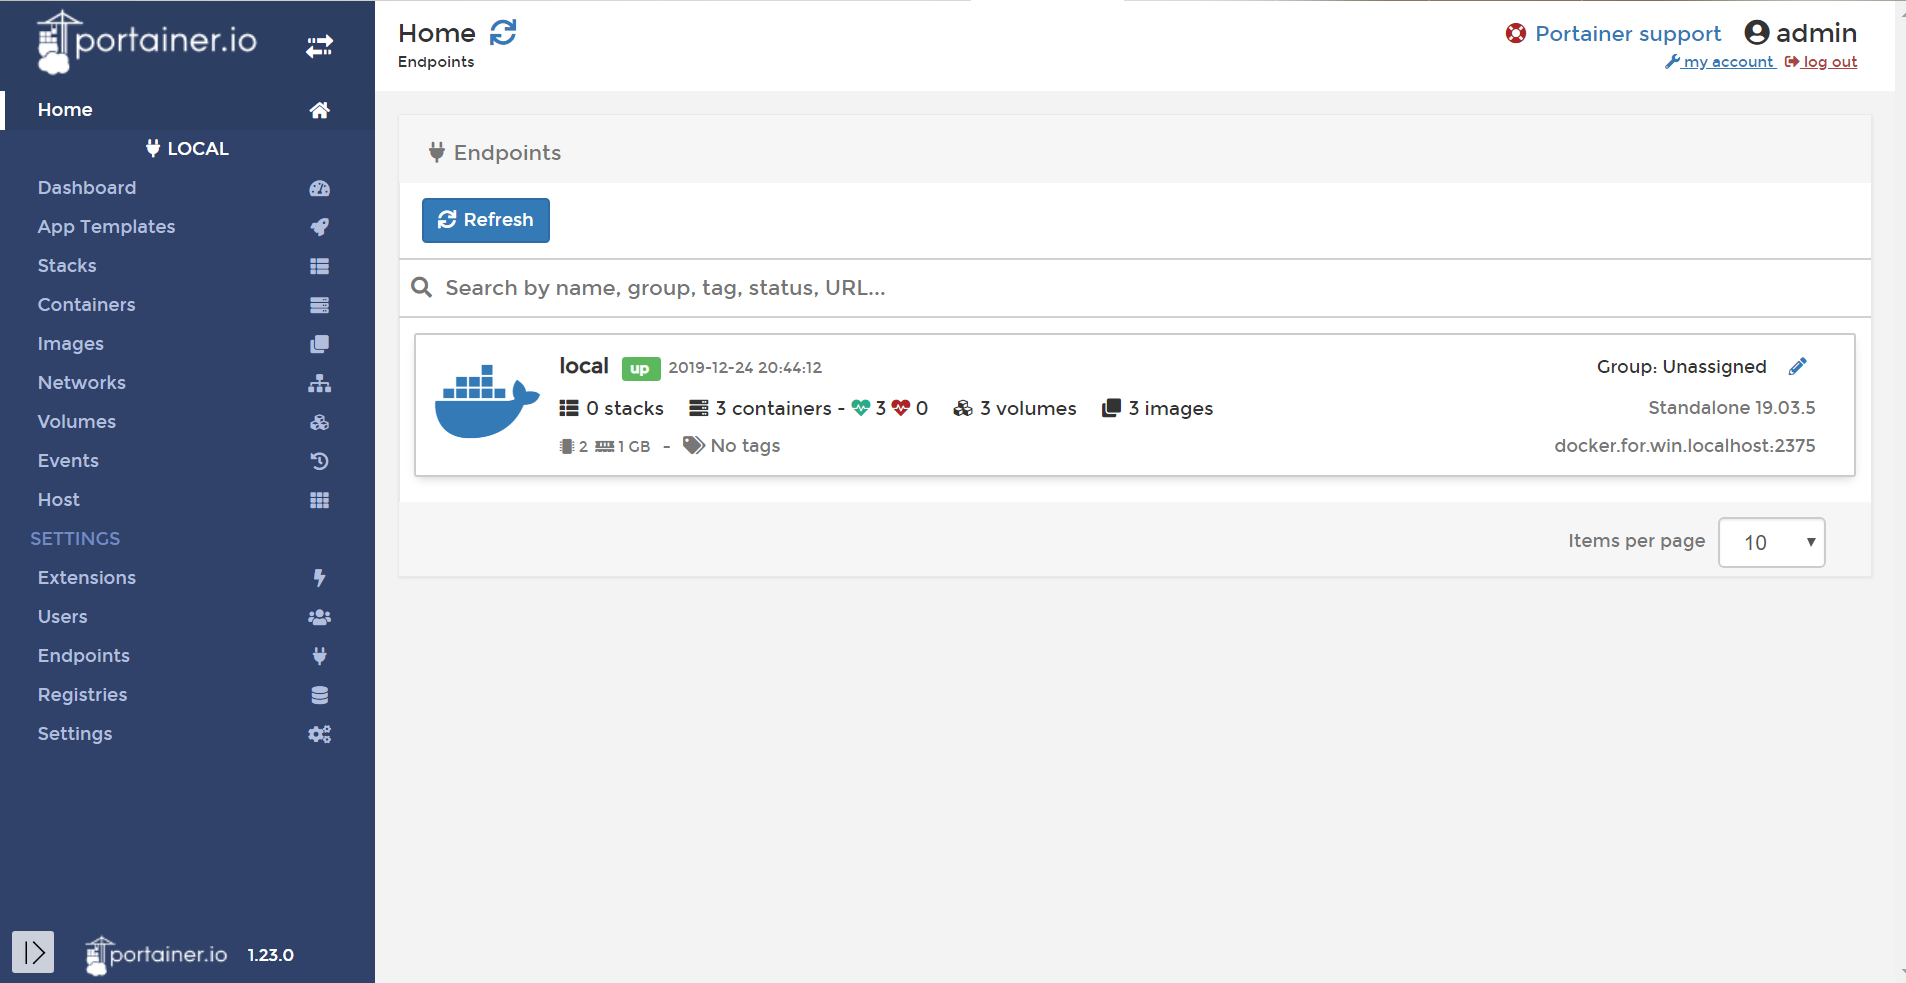The width and height of the screenshot is (1906, 983).
Task: Click the Users group icon
Action: 319,617
